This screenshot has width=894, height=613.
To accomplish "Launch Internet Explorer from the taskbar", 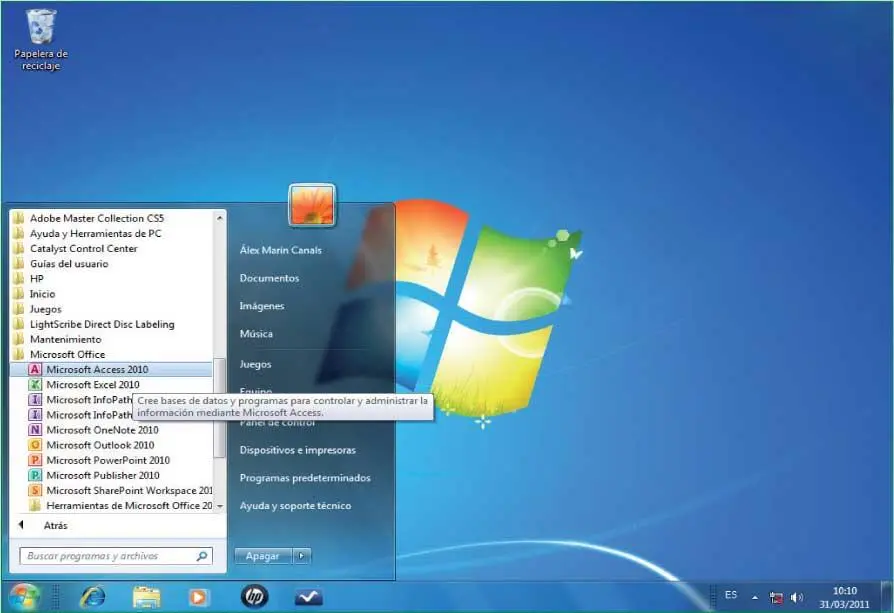I will (x=93, y=597).
